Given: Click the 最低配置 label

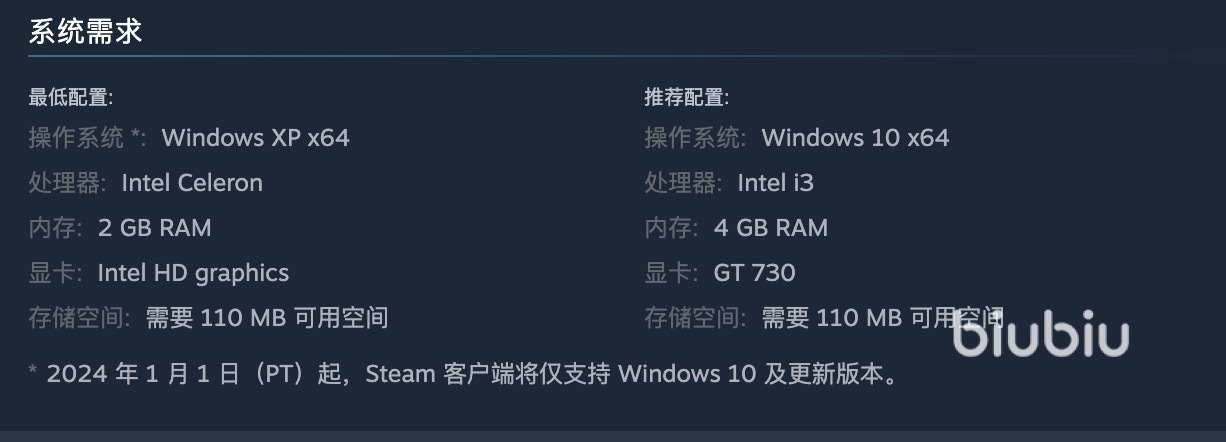Looking at the screenshot, I should point(70,98).
